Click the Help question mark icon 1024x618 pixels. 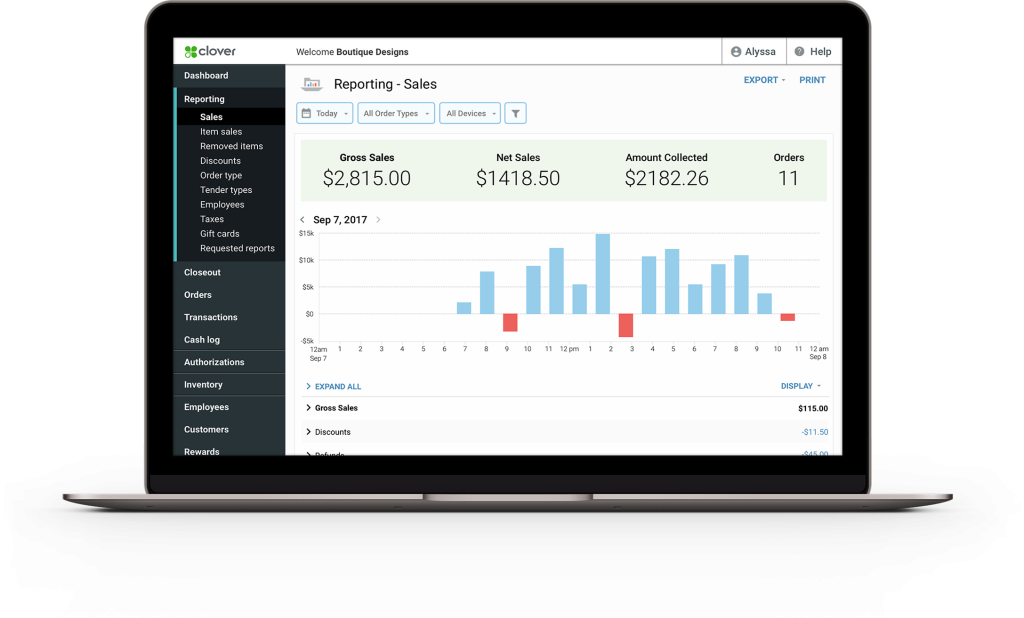point(799,52)
